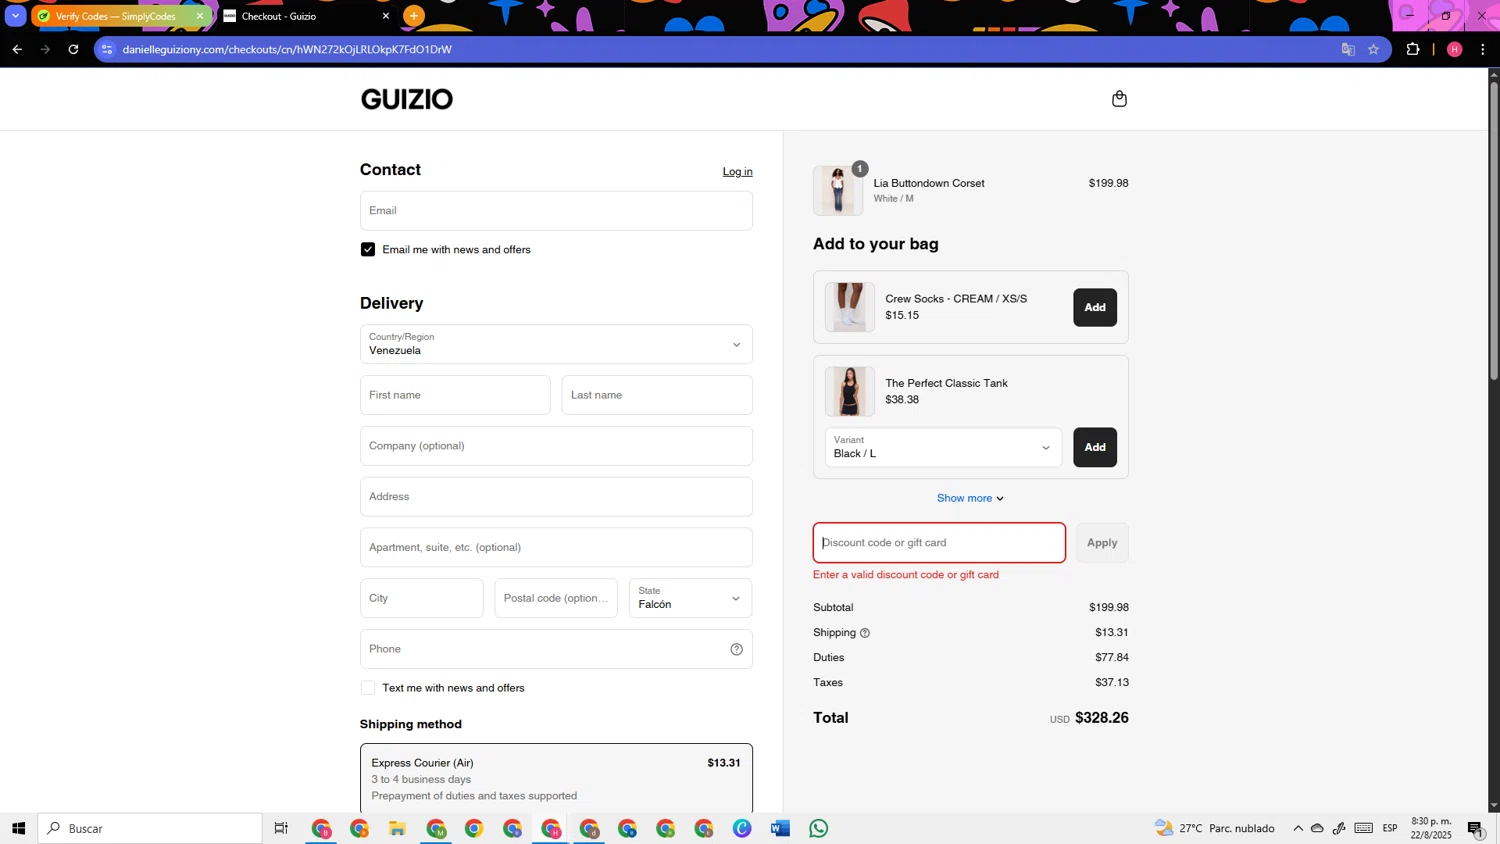This screenshot has height=844, width=1500.
Task: Click the Phone field
Action: [x=556, y=649]
